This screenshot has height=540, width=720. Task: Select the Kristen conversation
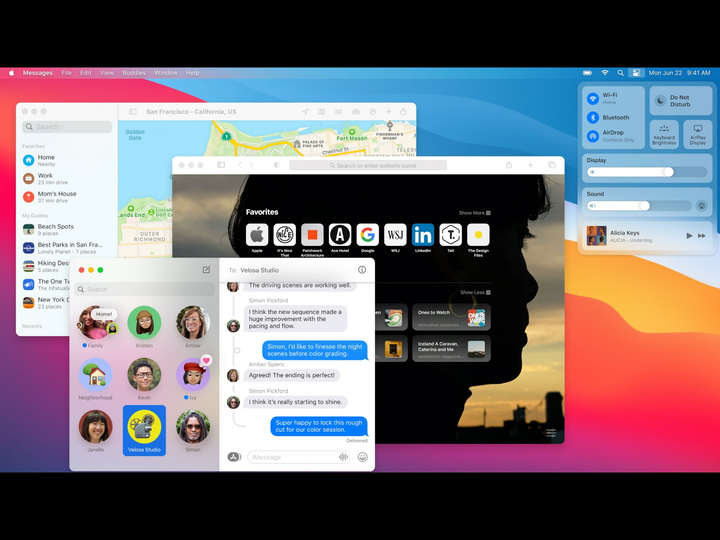click(144, 326)
